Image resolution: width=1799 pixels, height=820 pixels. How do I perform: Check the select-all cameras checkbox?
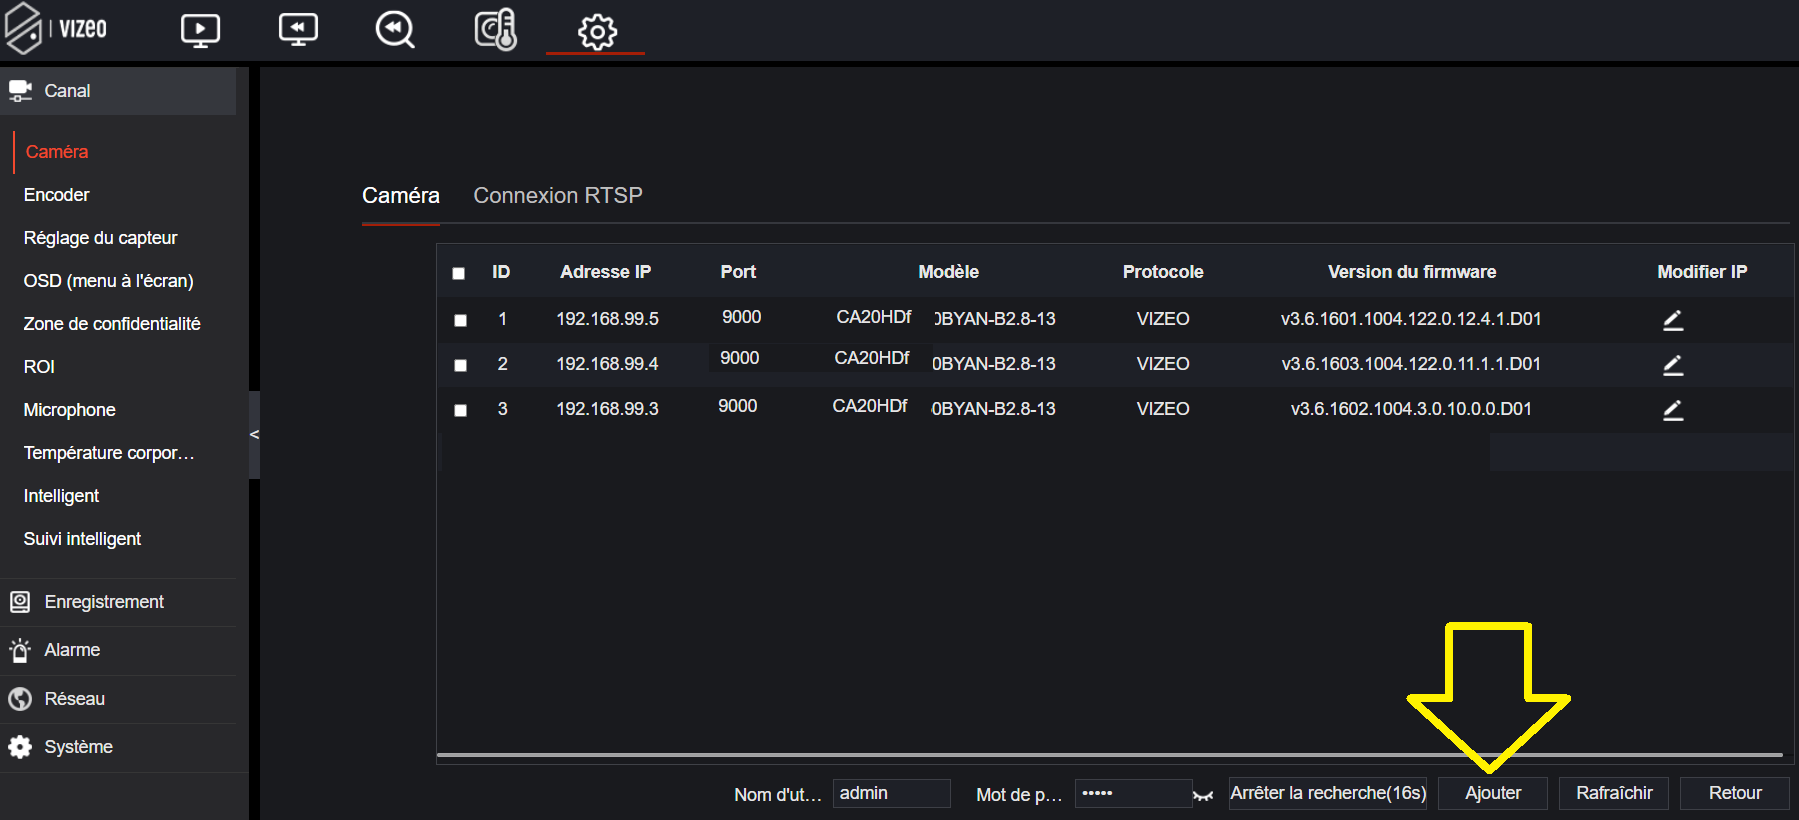pyautogui.click(x=459, y=273)
